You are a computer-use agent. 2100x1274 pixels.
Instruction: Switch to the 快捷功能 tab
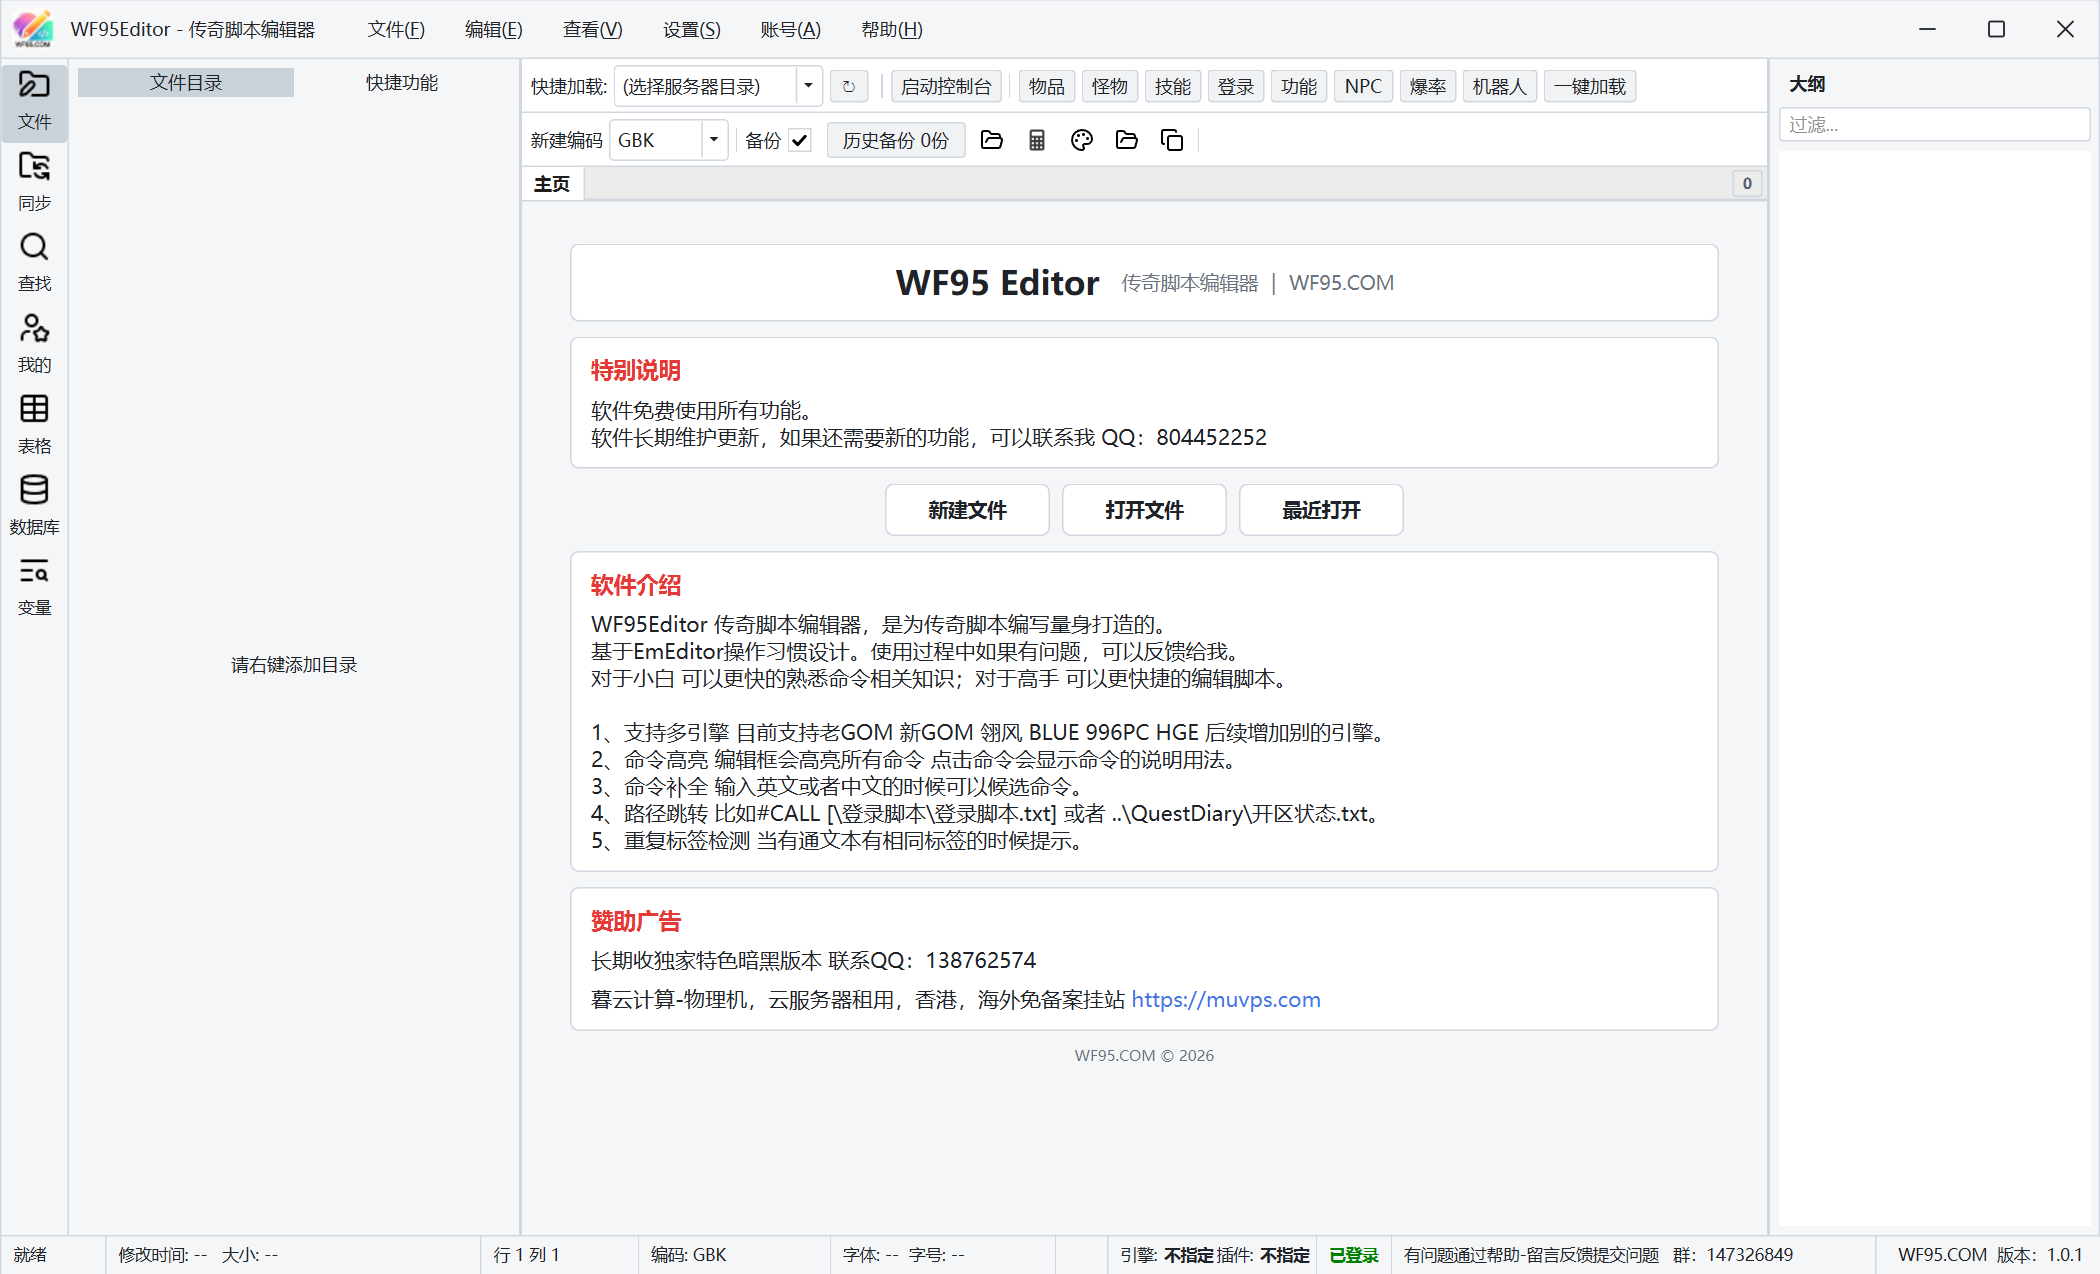pos(402,83)
